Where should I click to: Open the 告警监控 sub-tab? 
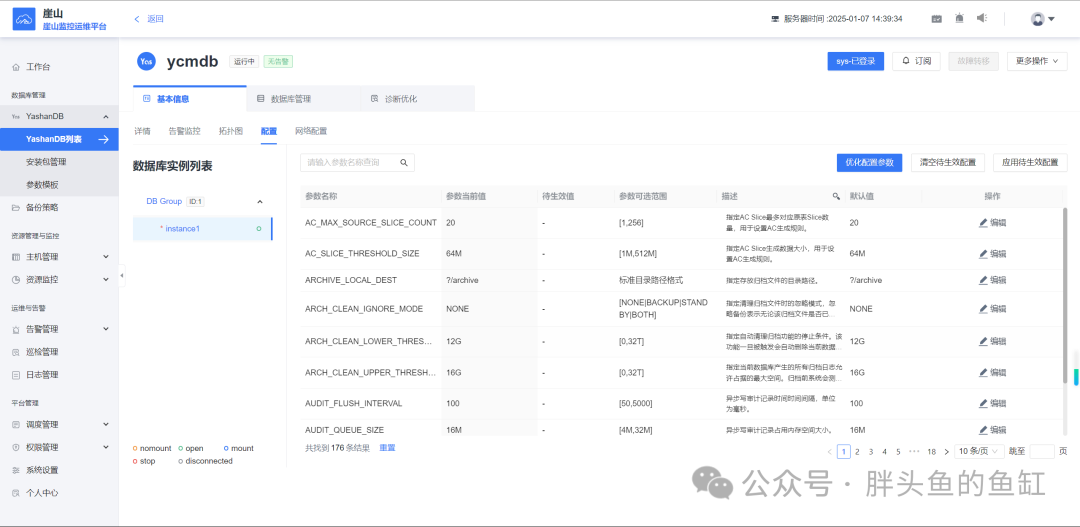185,131
